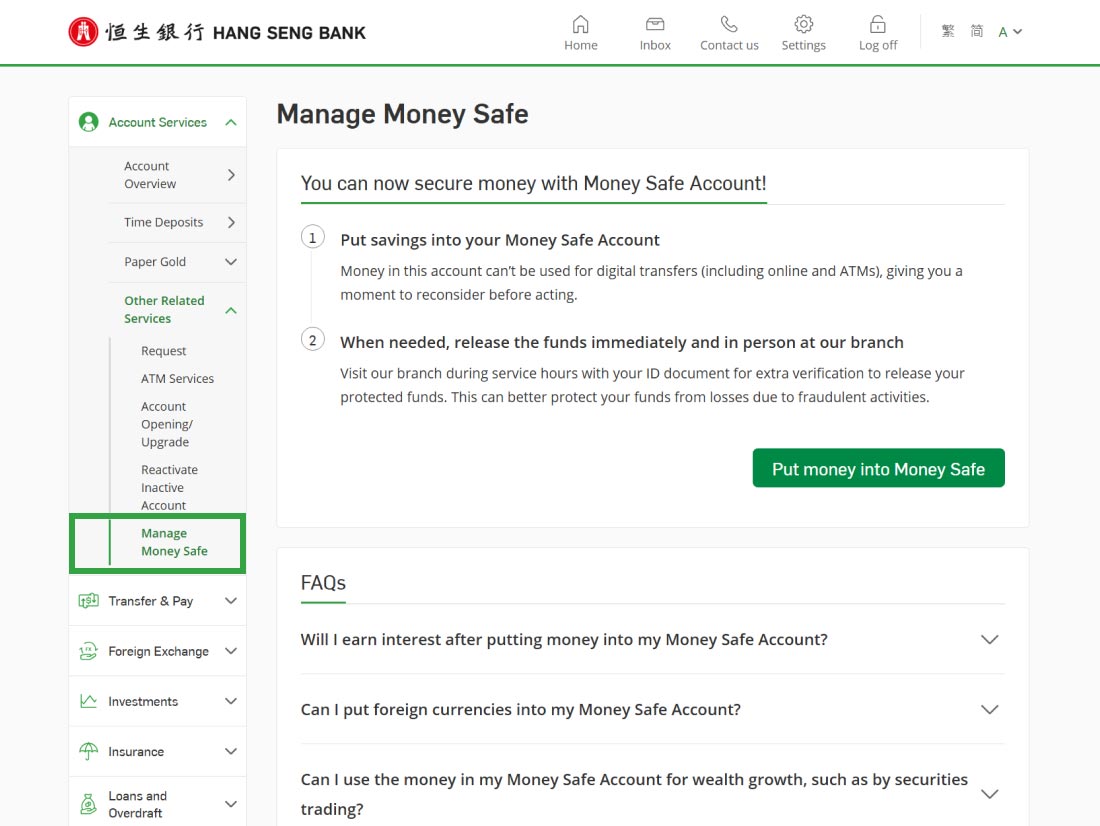The height and width of the screenshot is (826, 1100).
Task: Click the Investments chart icon
Action: 89,701
